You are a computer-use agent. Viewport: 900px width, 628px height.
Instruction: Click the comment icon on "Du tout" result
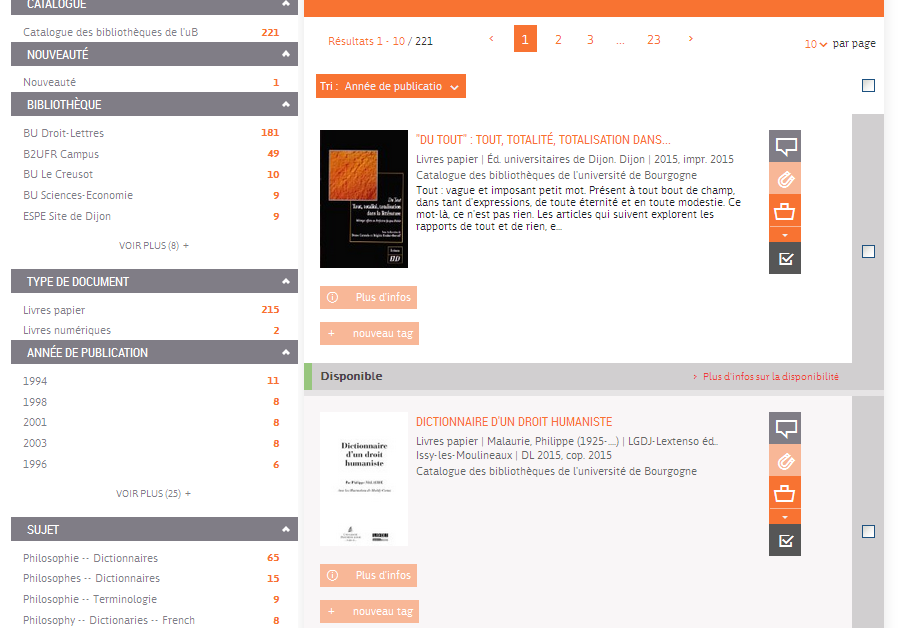click(785, 146)
